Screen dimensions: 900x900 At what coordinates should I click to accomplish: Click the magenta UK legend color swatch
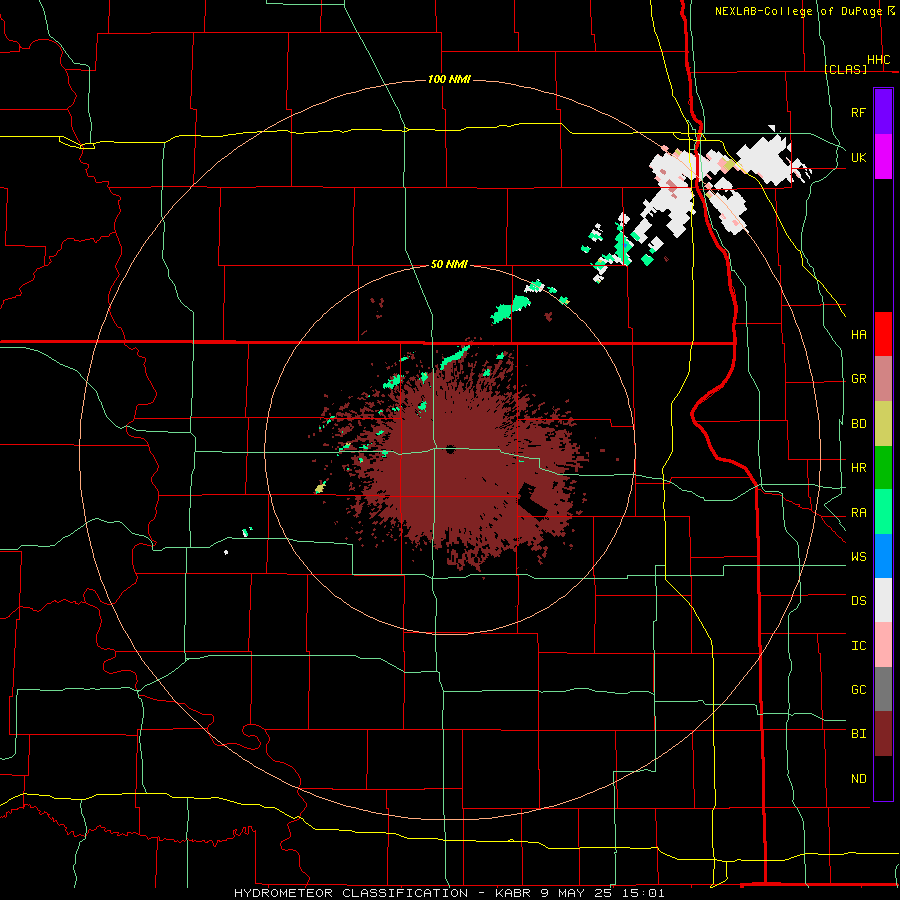click(x=883, y=157)
